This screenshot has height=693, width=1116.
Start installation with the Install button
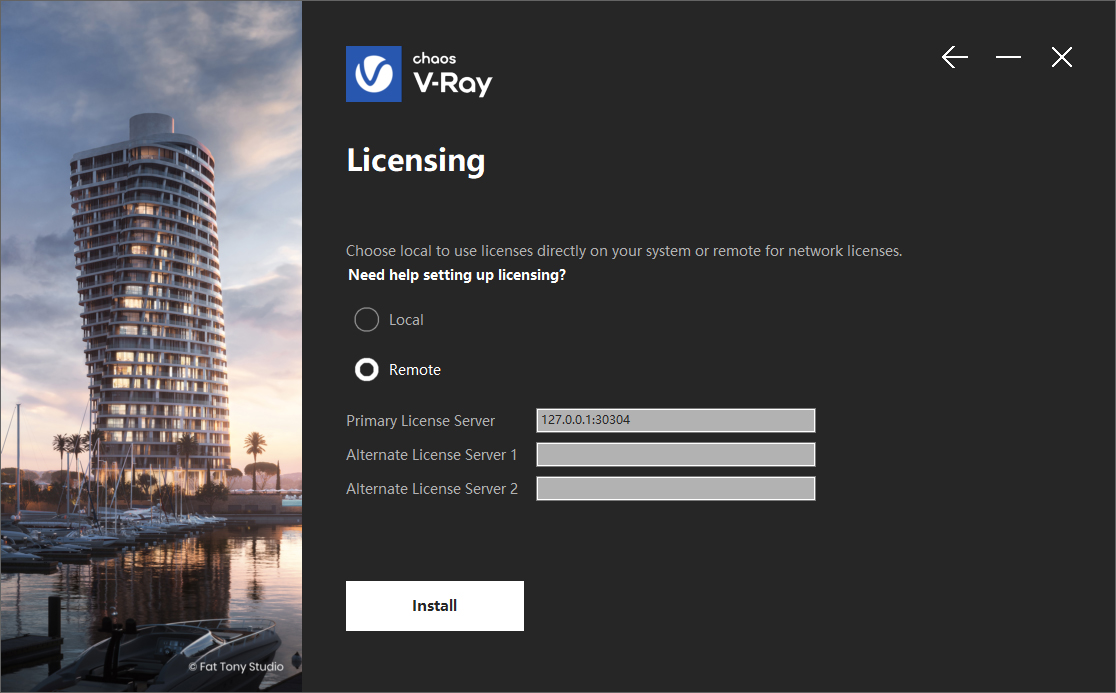coord(435,605)
